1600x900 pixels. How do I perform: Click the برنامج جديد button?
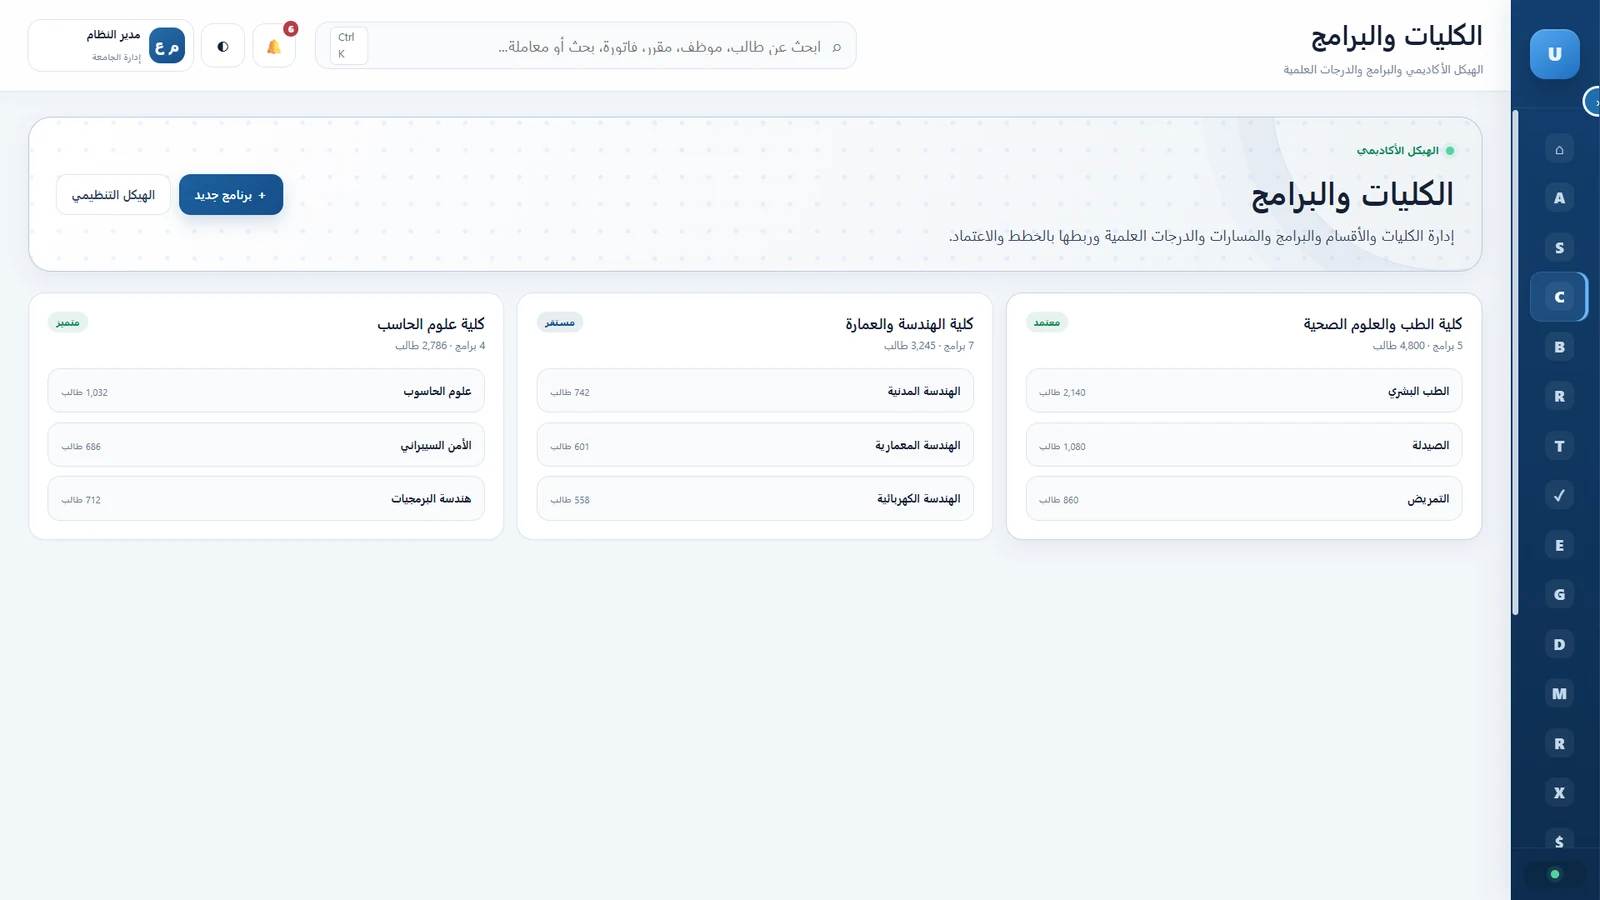[x=231, y=195]
